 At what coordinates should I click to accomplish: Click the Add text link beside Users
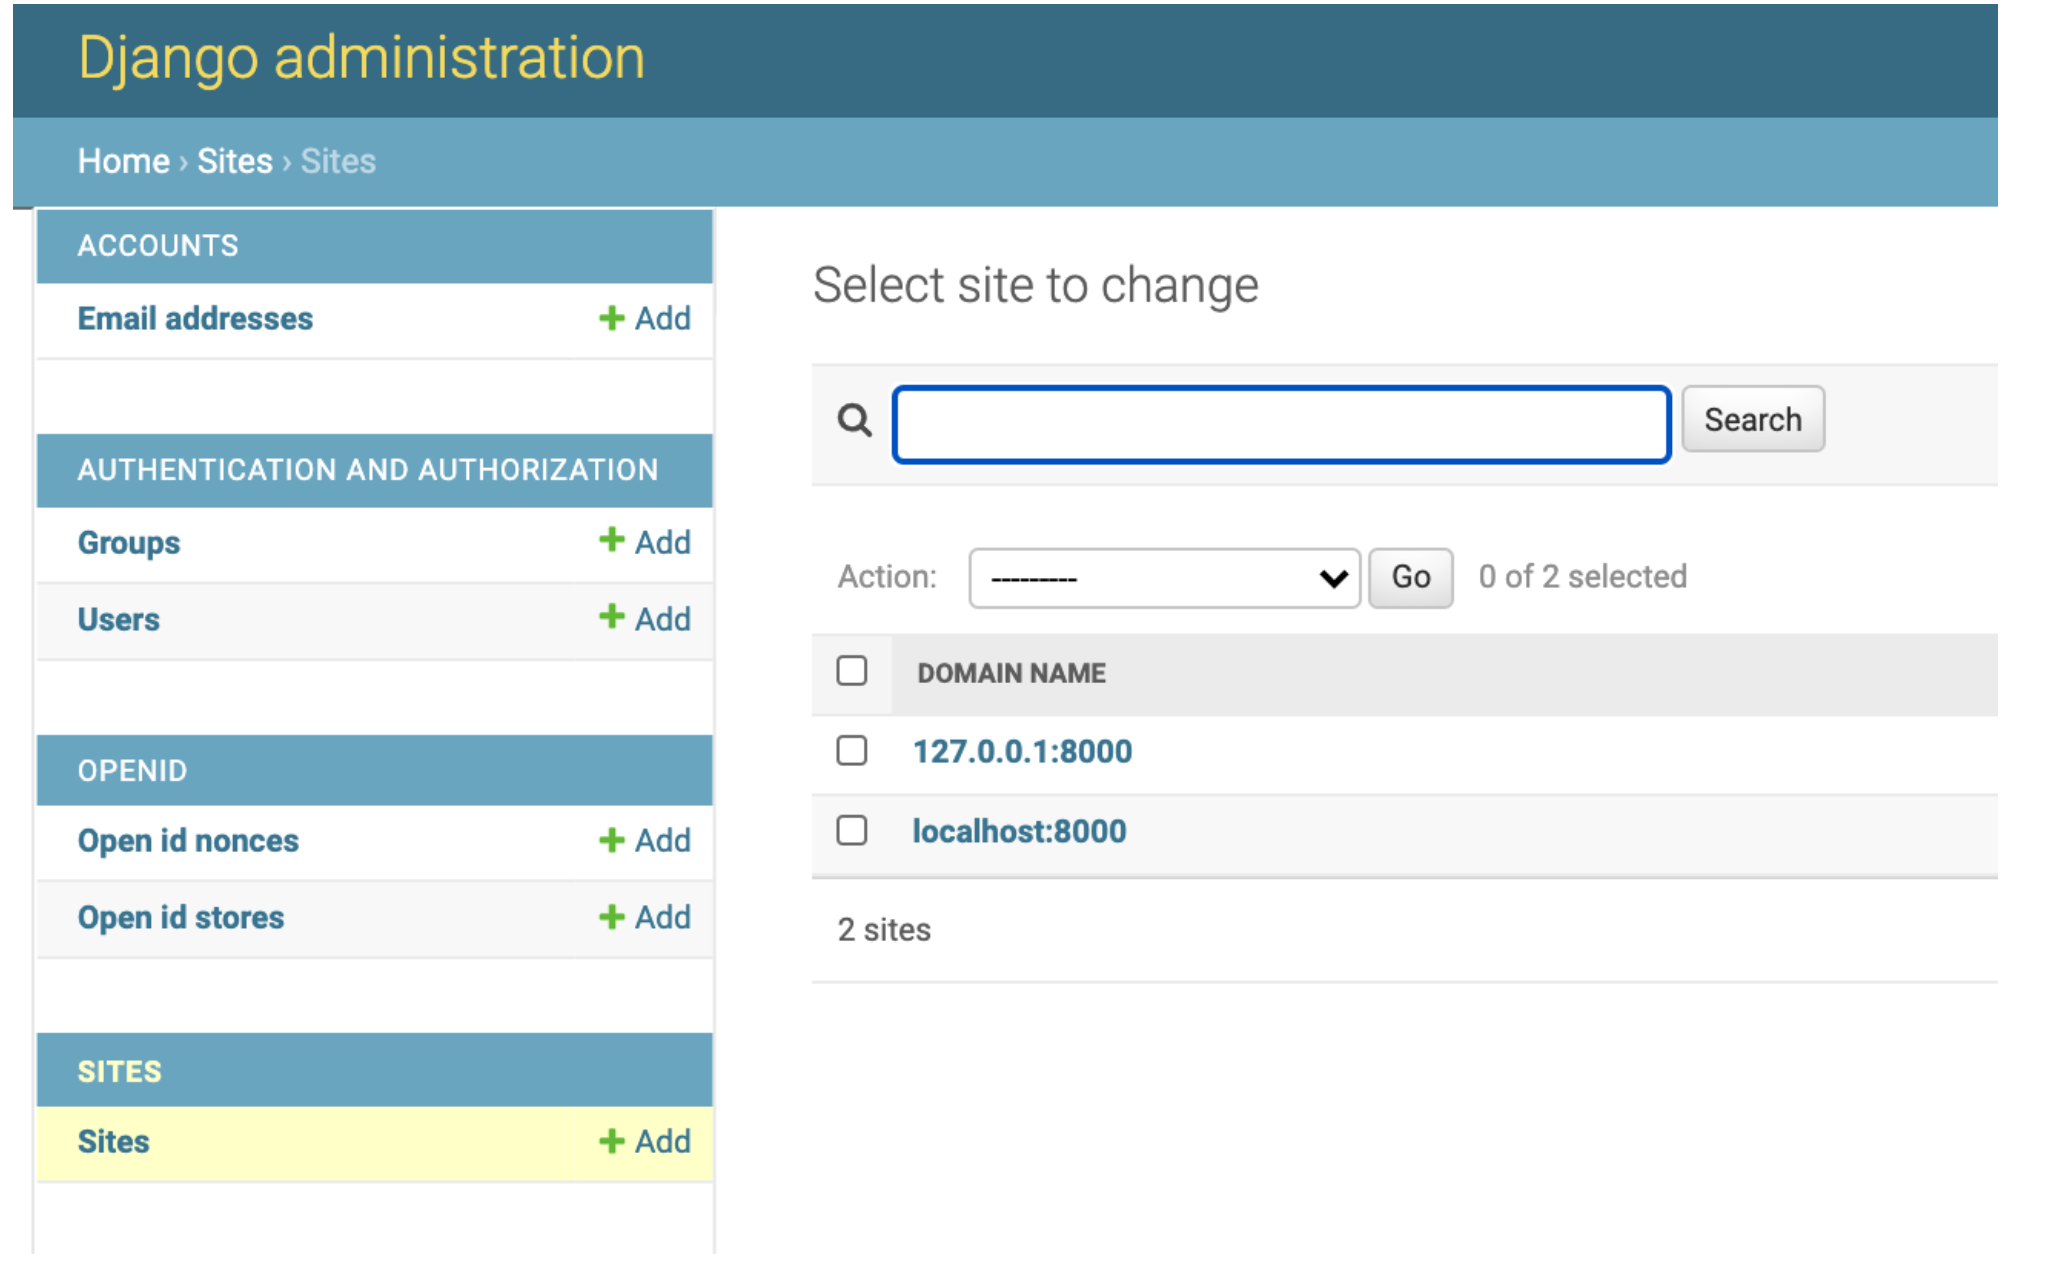(663, 619)
